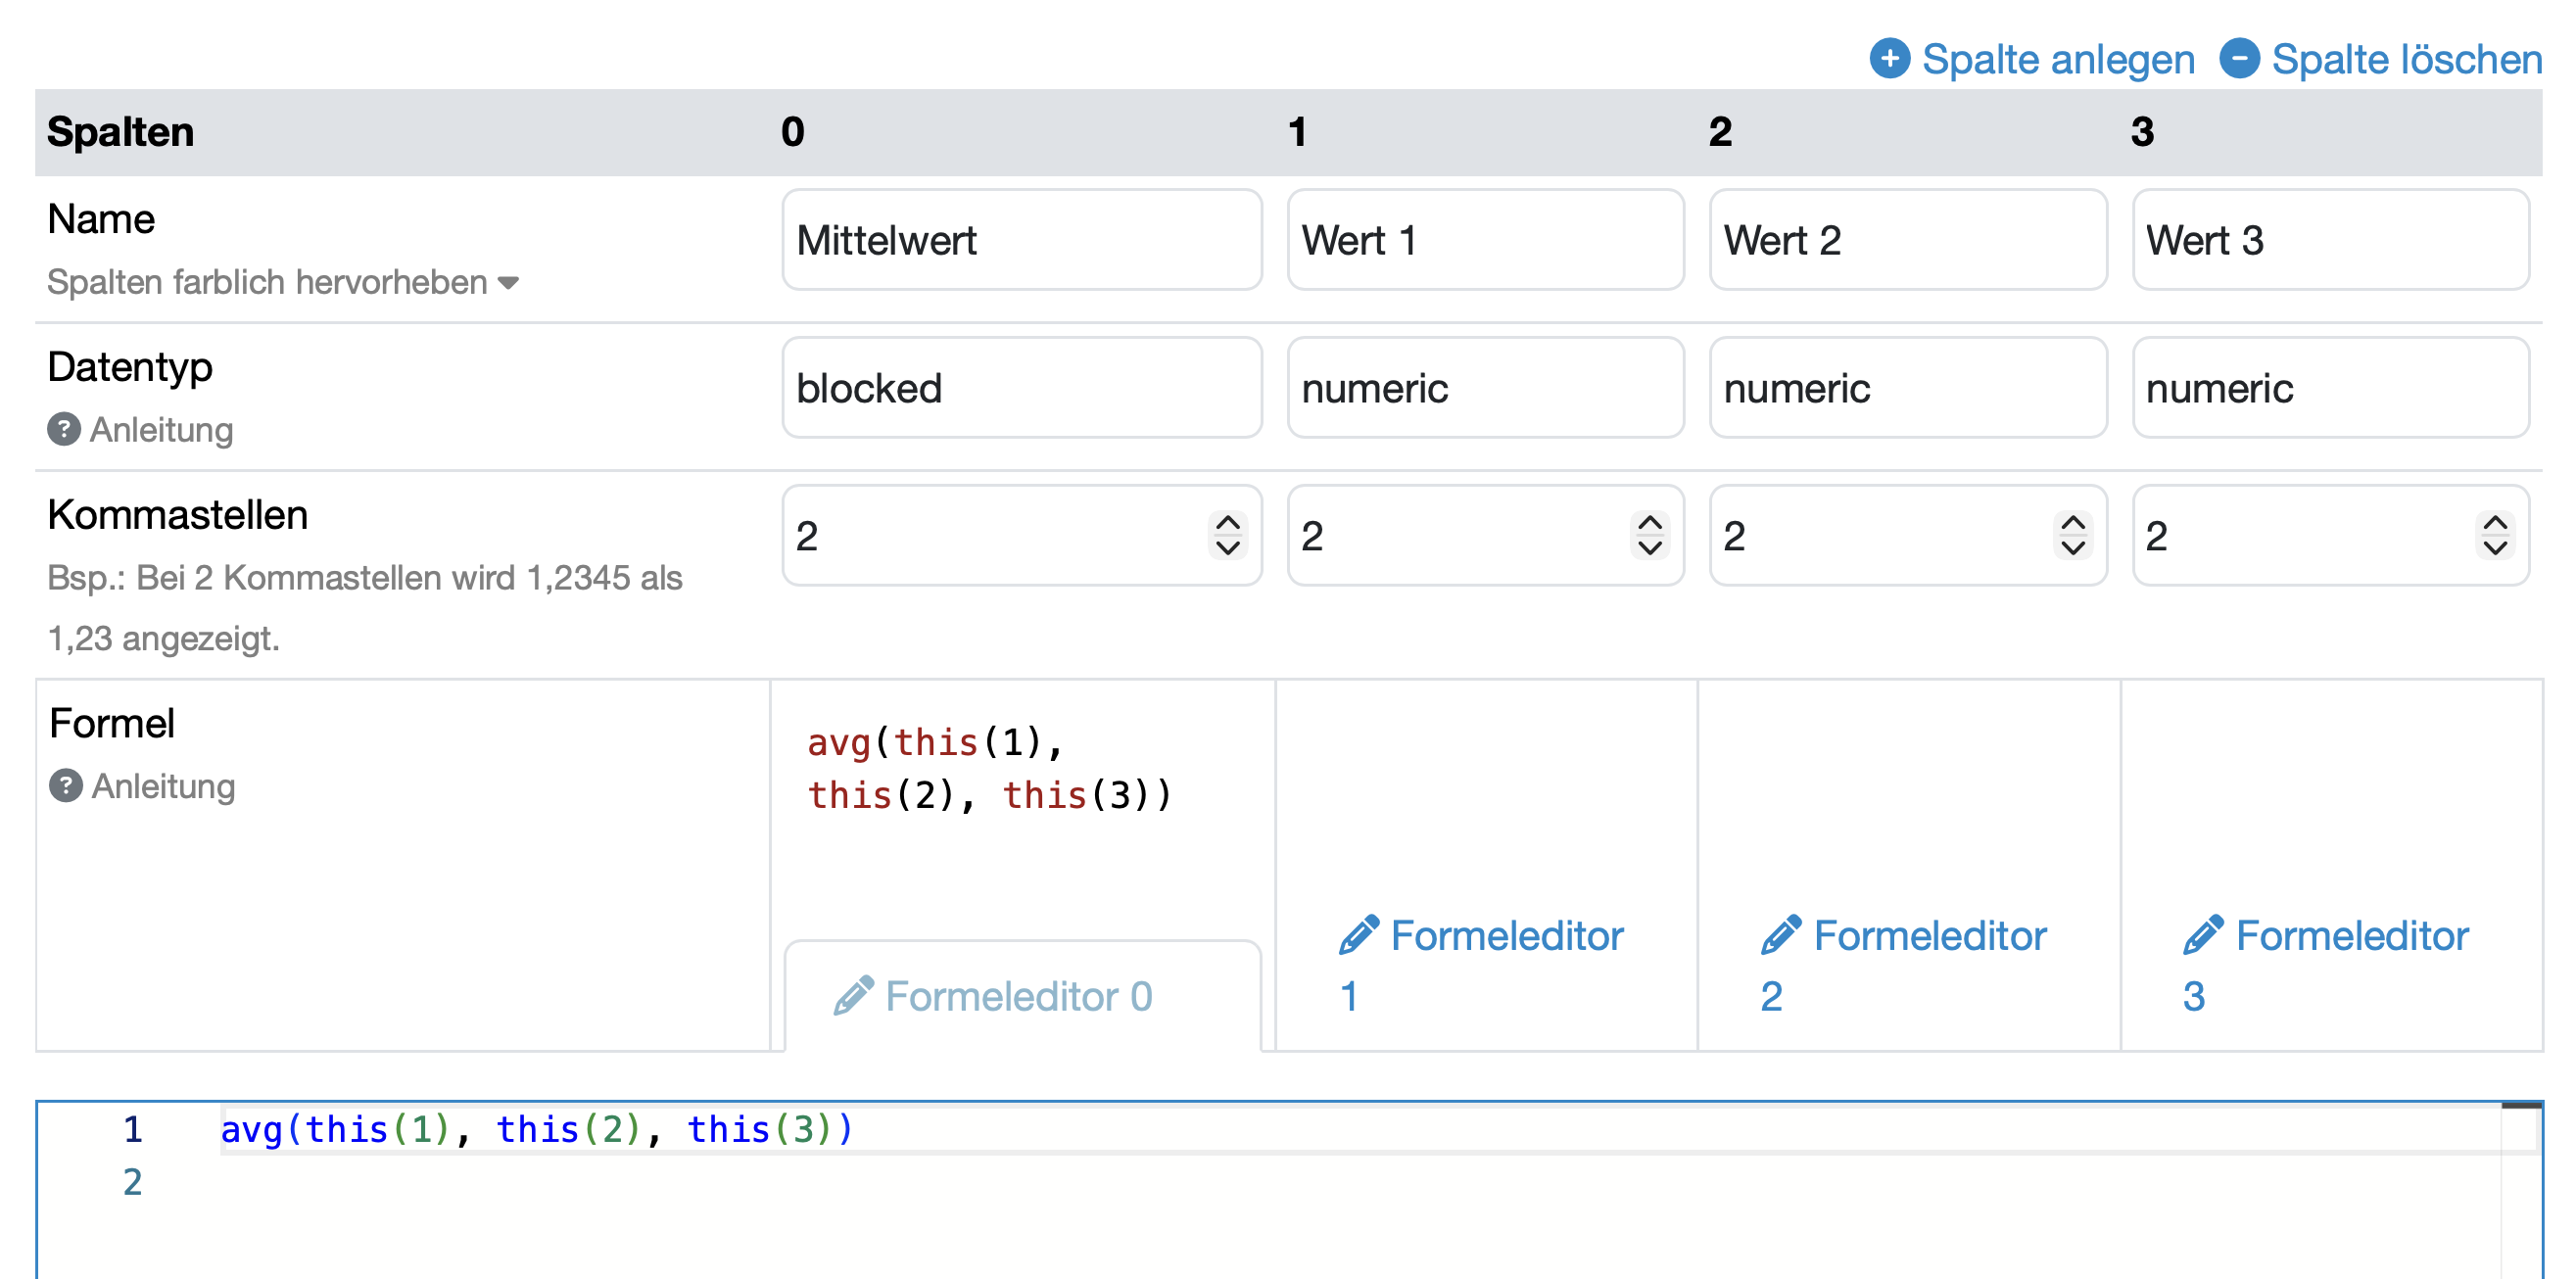Click the pencil icon of Formeleditor 2
Screen dimensions: 2576x1279
click(x=1781, y=935)
